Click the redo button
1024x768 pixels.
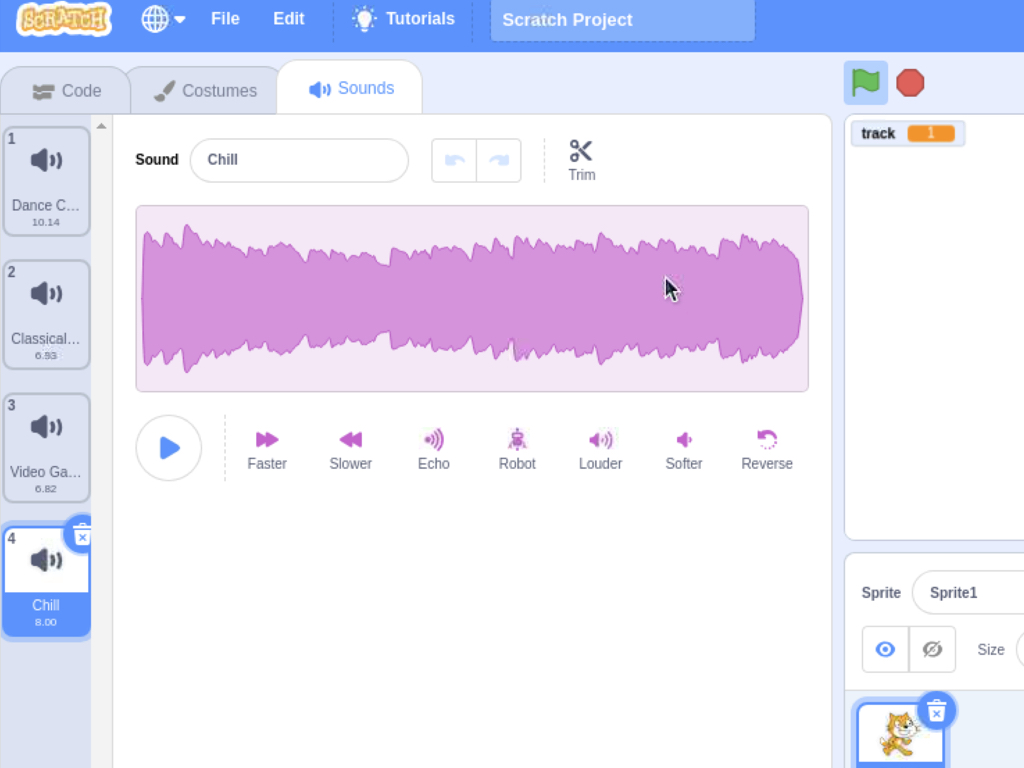click(499, 160)
